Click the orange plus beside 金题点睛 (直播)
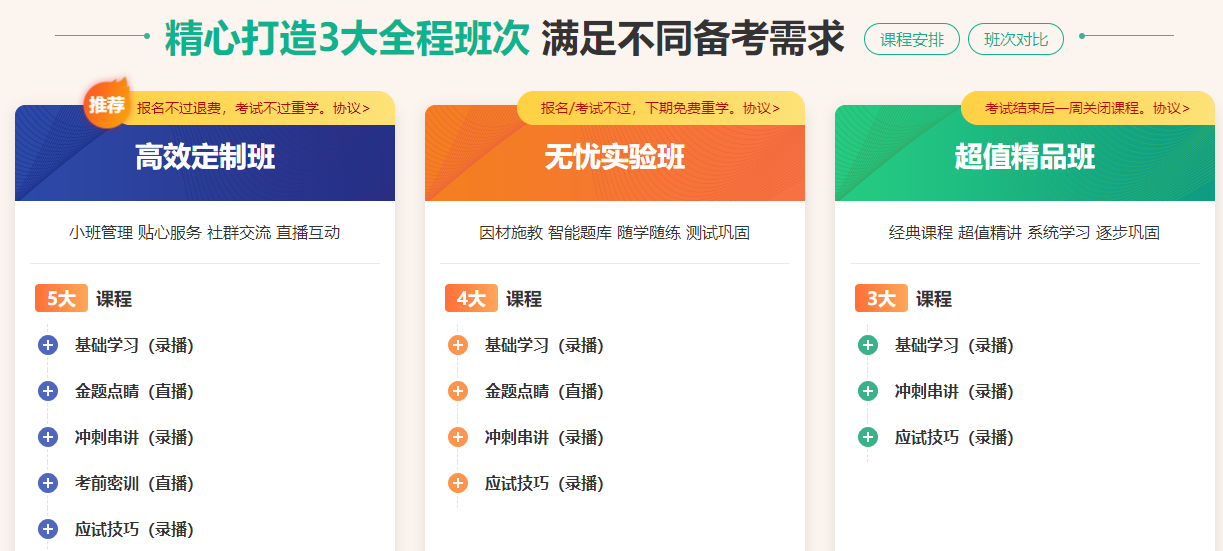This screenshot has height=551, width=1223. tap(458, 391)
